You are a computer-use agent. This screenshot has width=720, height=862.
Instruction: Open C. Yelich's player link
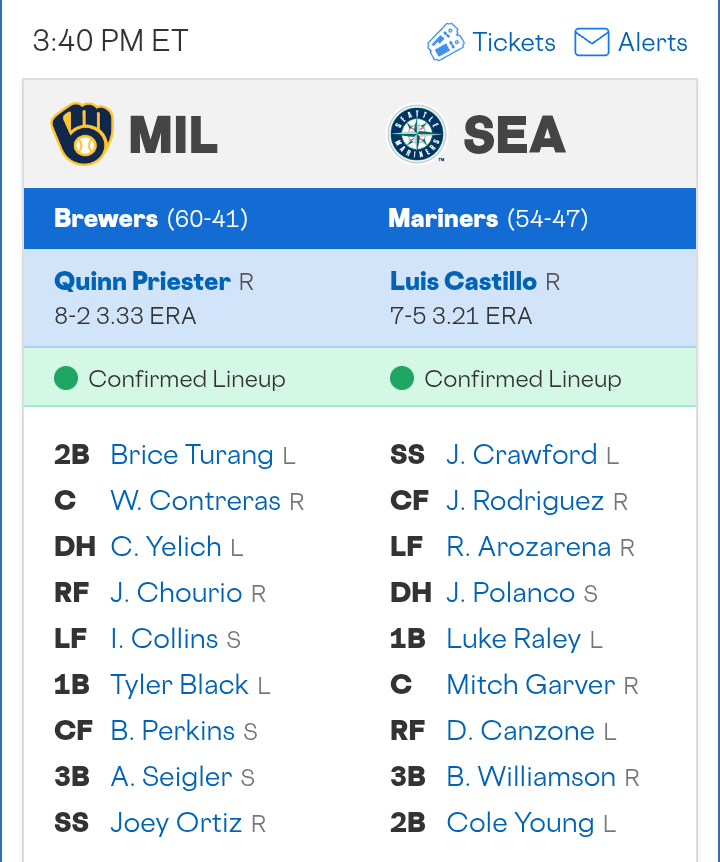166,547
